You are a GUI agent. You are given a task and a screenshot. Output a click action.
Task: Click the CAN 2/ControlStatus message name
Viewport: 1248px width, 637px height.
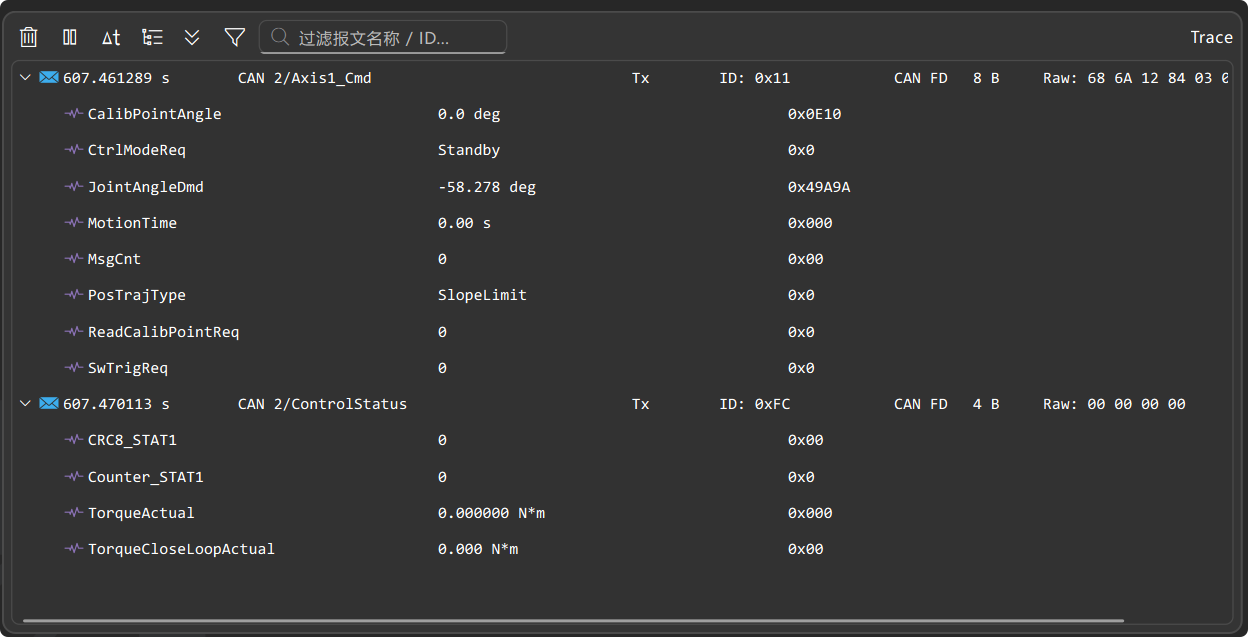[x=323, y=404]
